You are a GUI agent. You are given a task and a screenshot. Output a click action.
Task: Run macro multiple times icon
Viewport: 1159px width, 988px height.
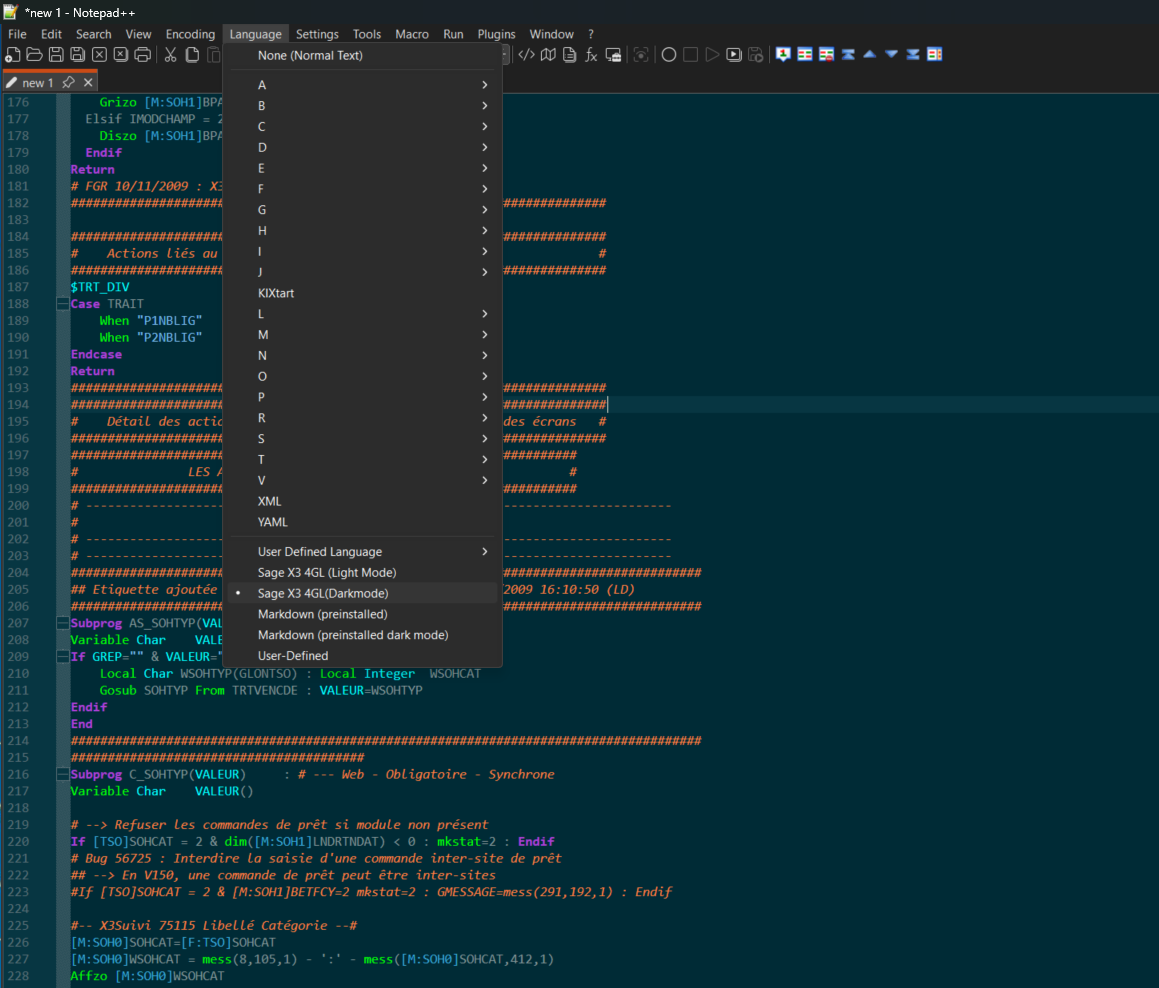pyautogui.click(x=734, y=55)
